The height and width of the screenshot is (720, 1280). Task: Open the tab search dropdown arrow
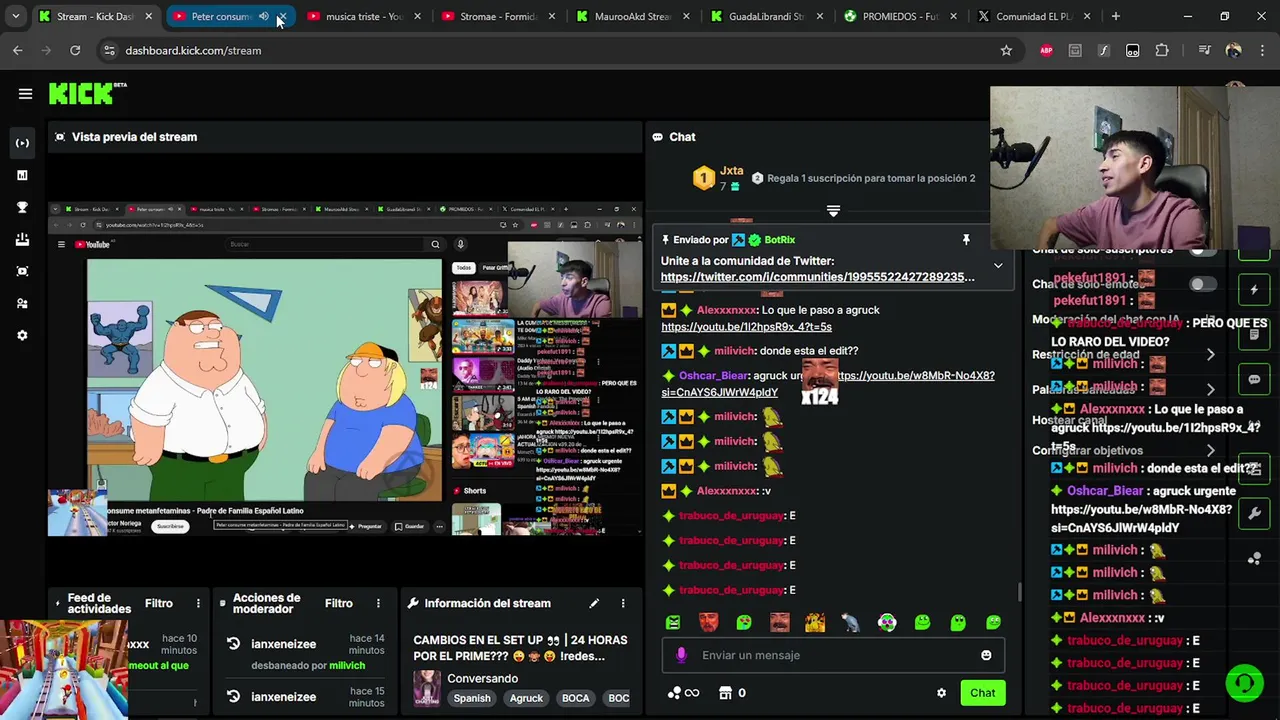[x=15, y=16]
